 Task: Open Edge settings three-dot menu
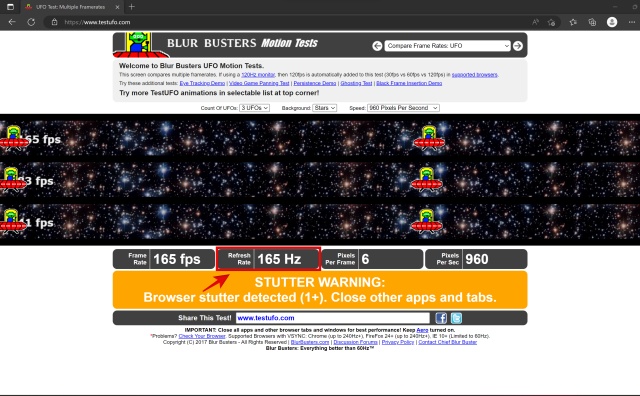click(631, 22)
